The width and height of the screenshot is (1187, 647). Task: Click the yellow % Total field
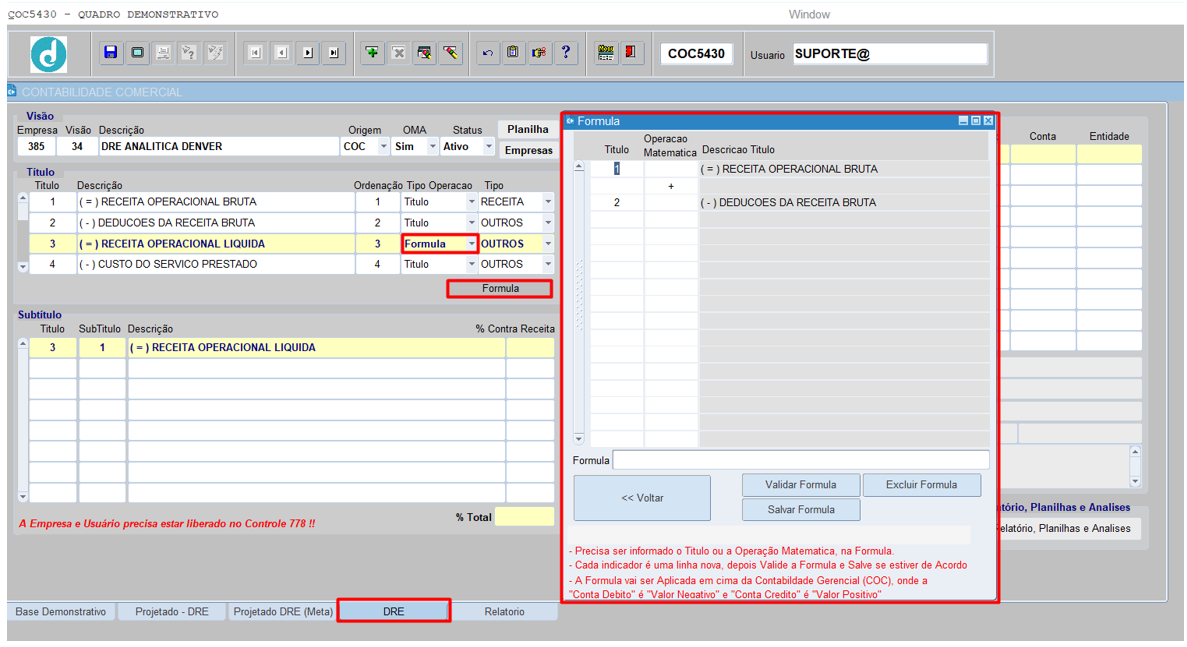coord(524,517)
